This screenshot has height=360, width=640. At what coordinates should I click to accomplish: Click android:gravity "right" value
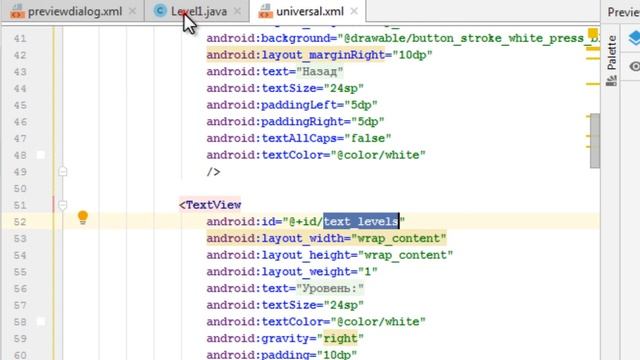tap(340, 338)
